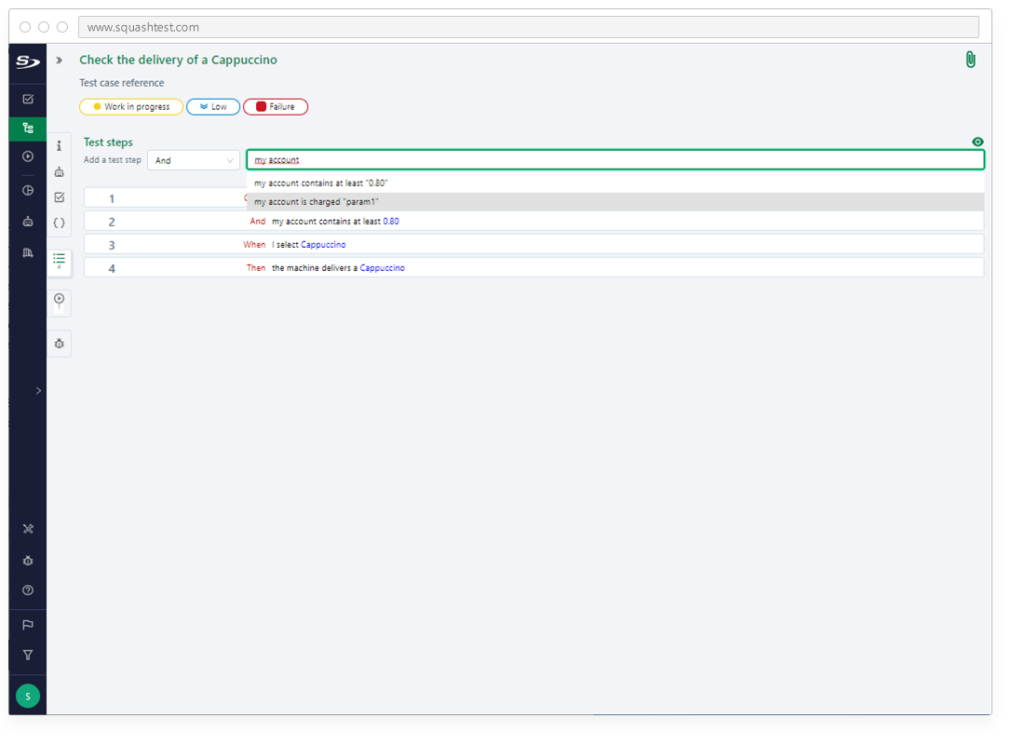Screen dimensions: 1024x745
Task: Open the Action library book icon
Action: point(27,253)
